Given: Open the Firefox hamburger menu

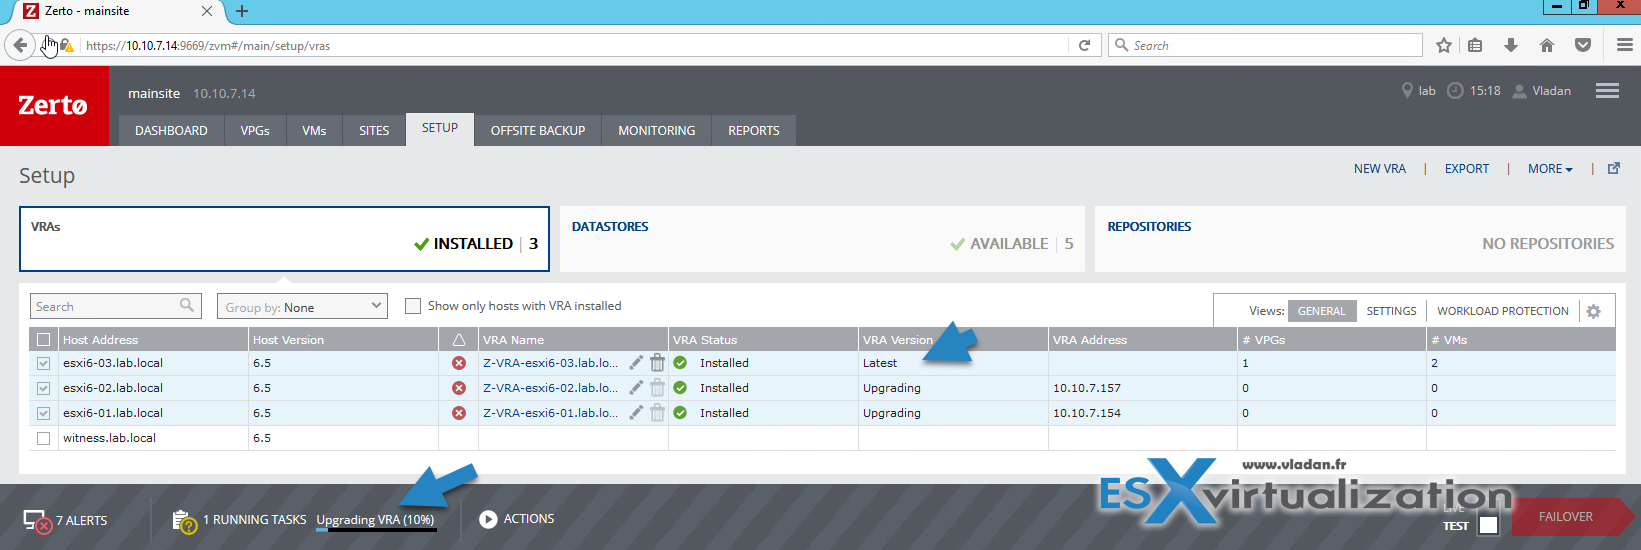Looking at the screenshot, I should pyautogui.click(x=1625, y=45).
